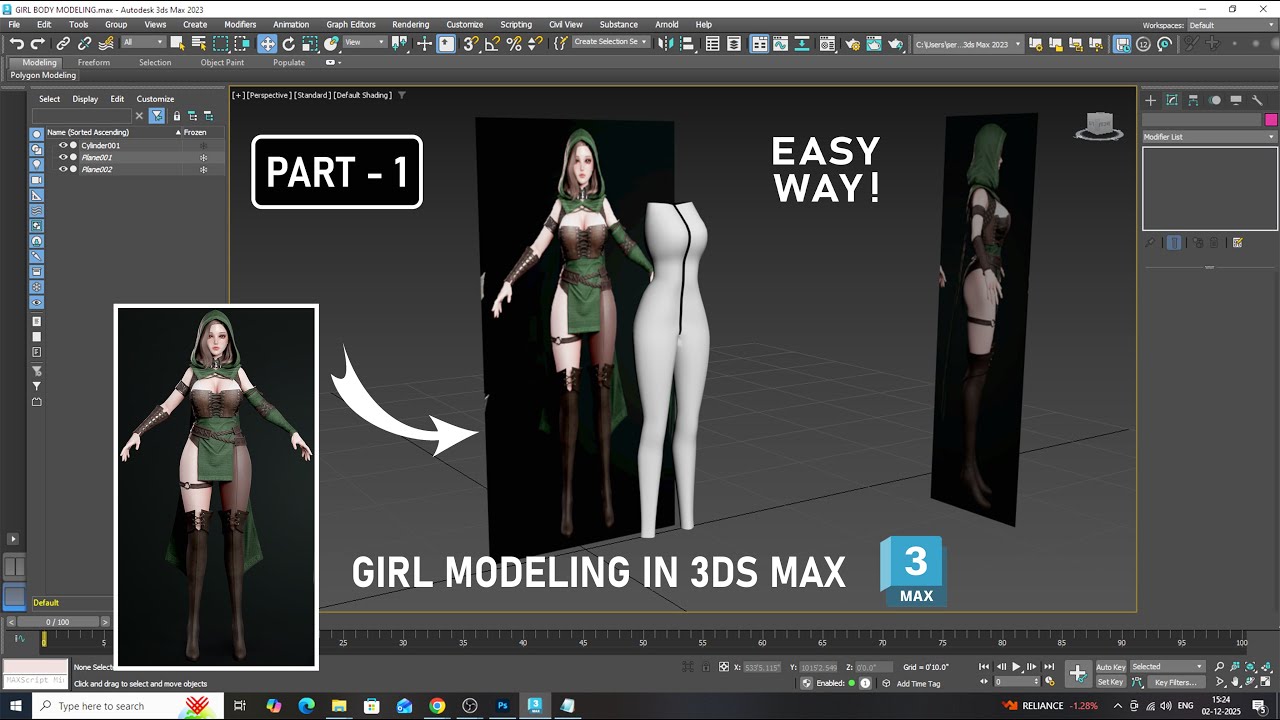Open the reference coordinate system View dropdown

365,43
